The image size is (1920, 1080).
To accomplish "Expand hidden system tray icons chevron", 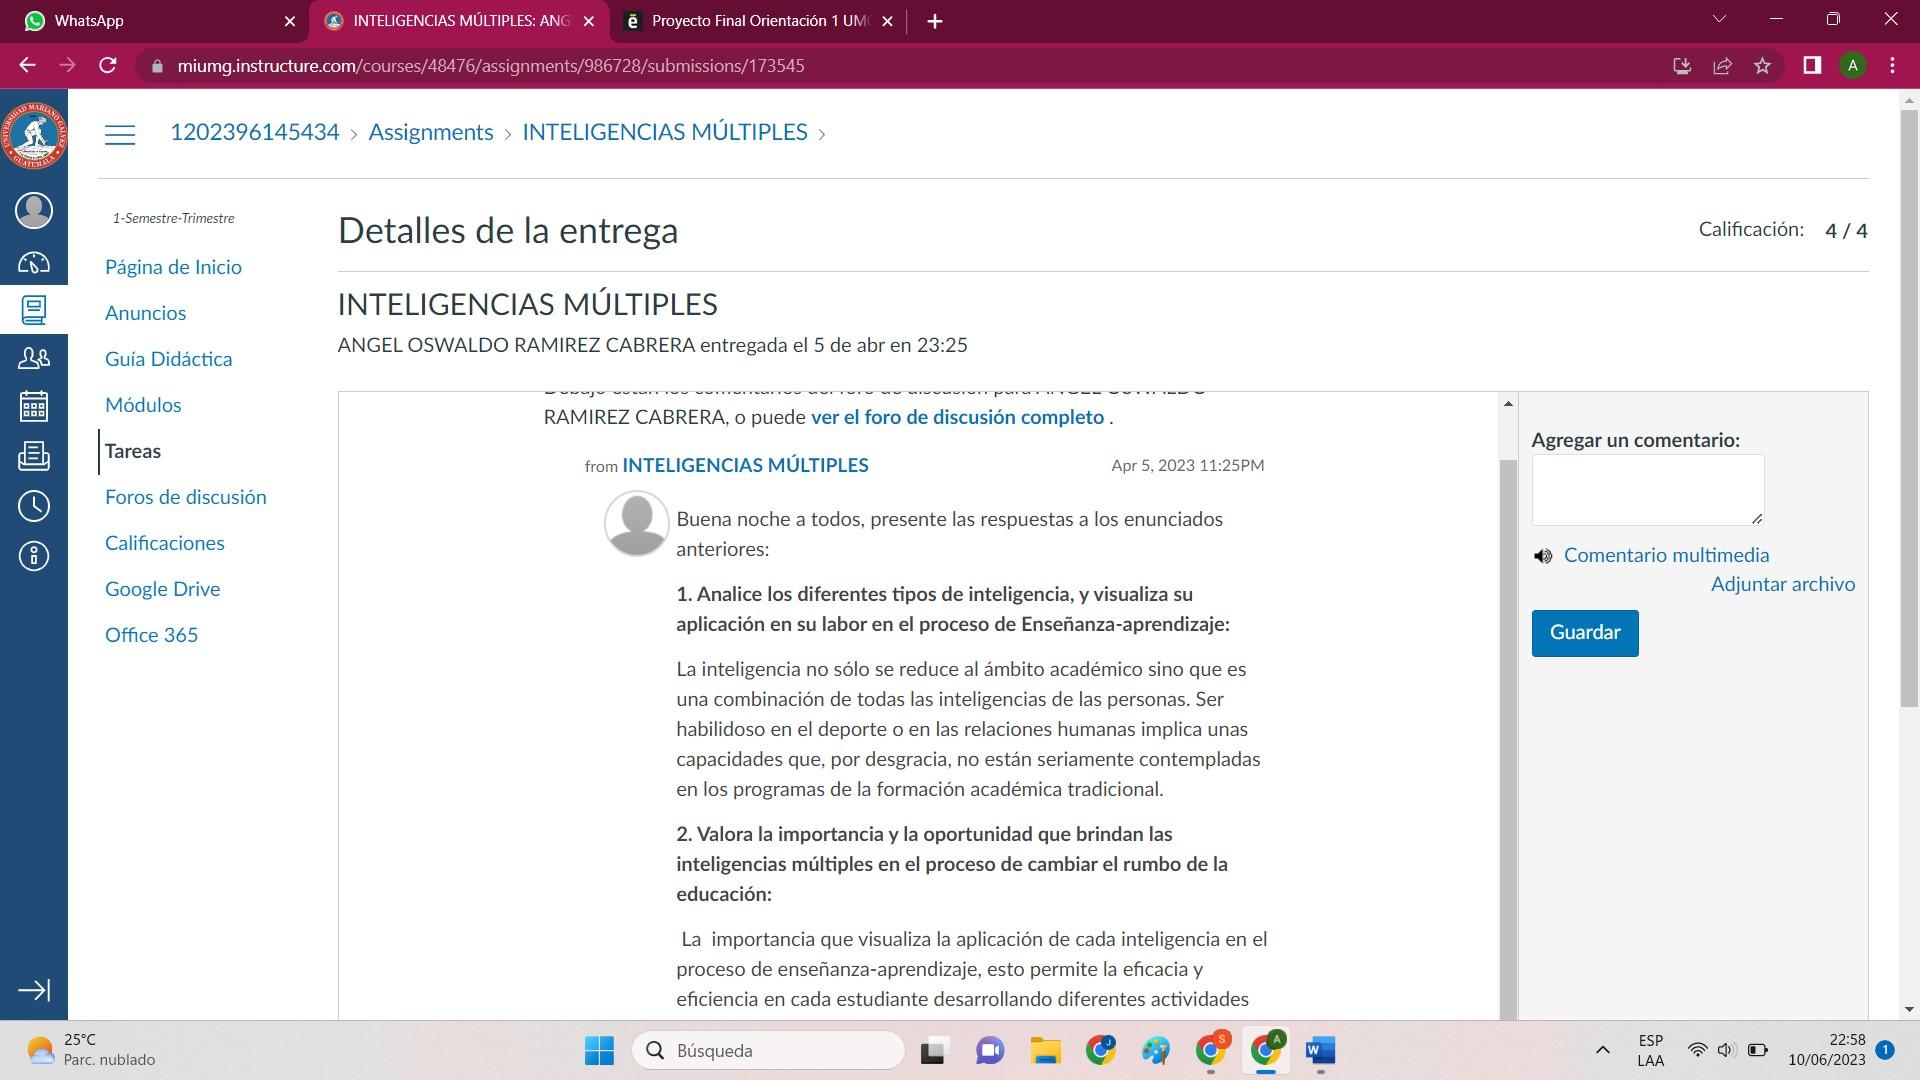I will click(1602, 1050).
